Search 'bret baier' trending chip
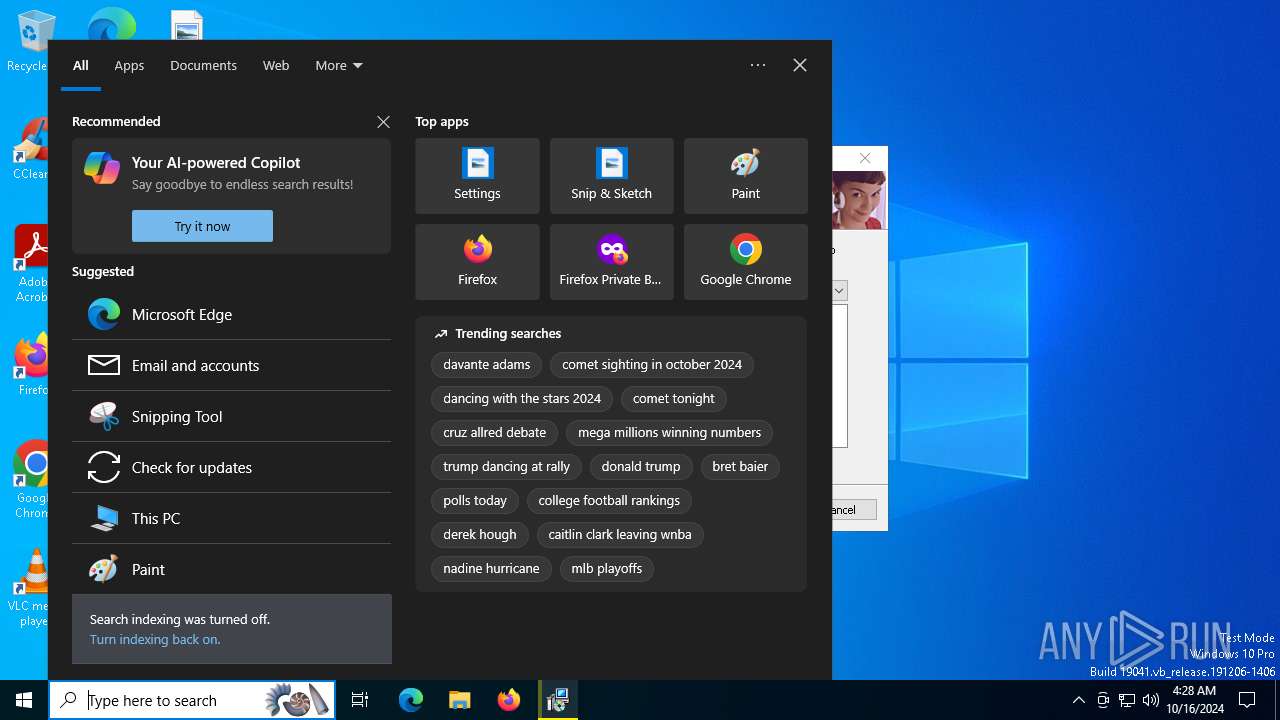The width and height of the screenshot is (1280, 720). [x=740, y=467]
